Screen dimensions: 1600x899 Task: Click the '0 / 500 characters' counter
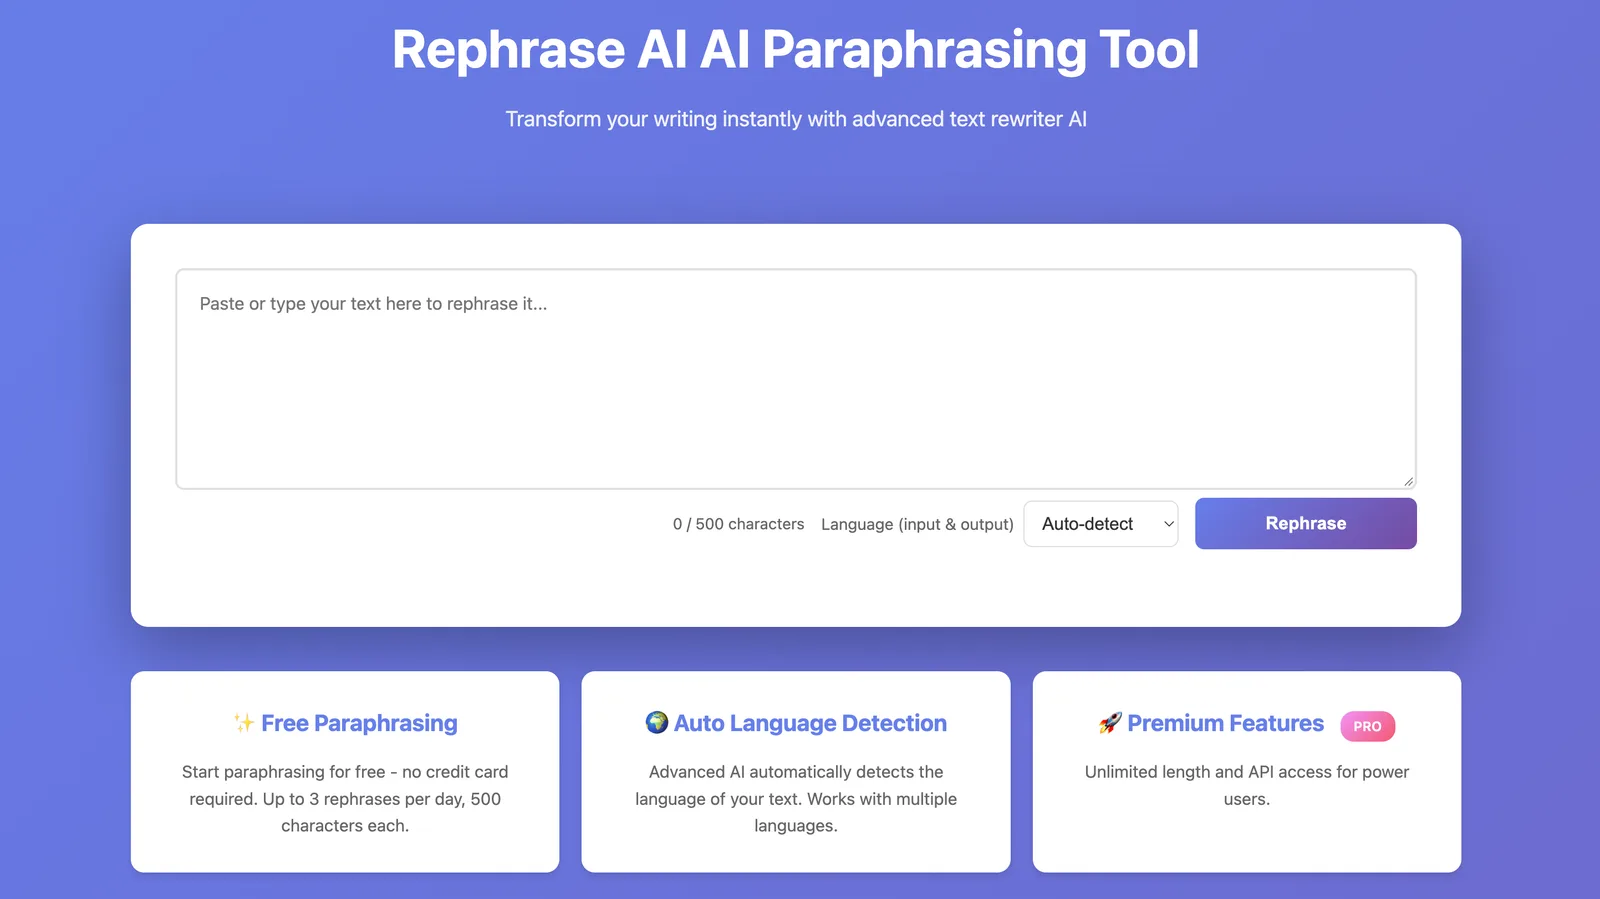738,524
